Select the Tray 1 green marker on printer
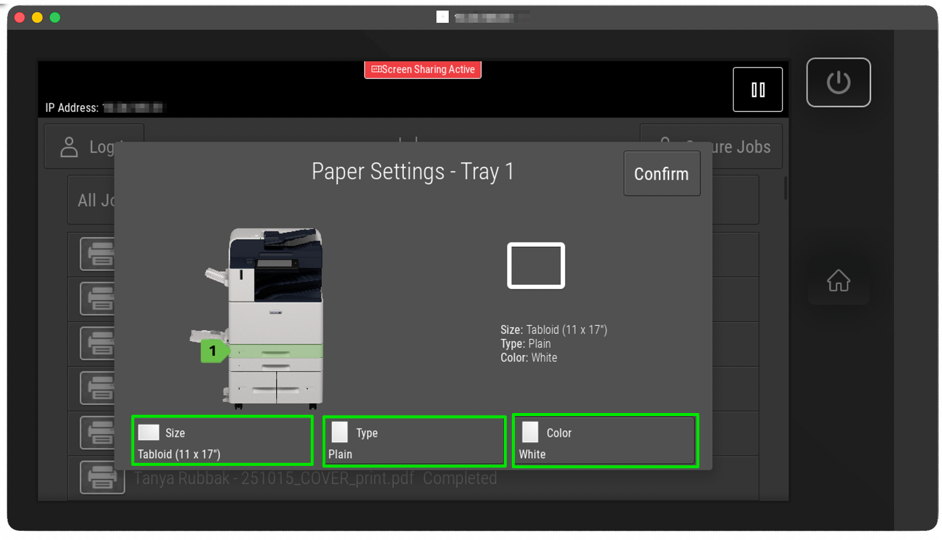 213,351
